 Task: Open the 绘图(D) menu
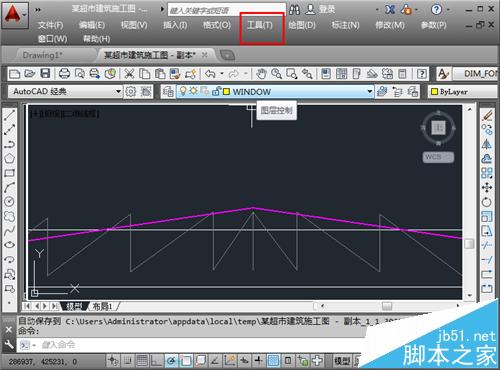302,25
